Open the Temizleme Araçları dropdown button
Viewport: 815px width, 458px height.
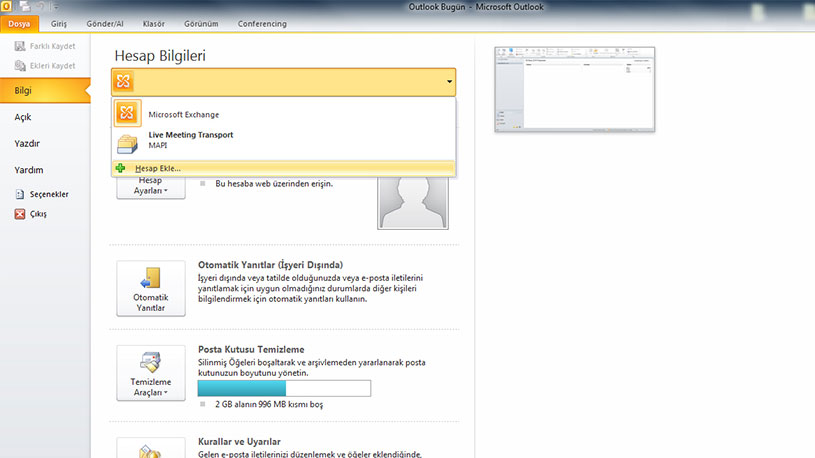(151, 373)
